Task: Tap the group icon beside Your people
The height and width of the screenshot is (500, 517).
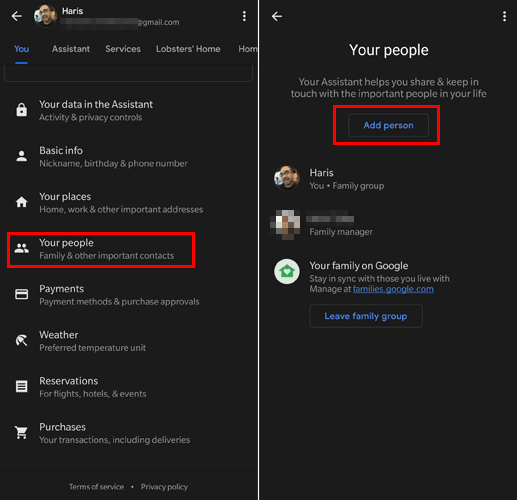Action: coord(22,248)
